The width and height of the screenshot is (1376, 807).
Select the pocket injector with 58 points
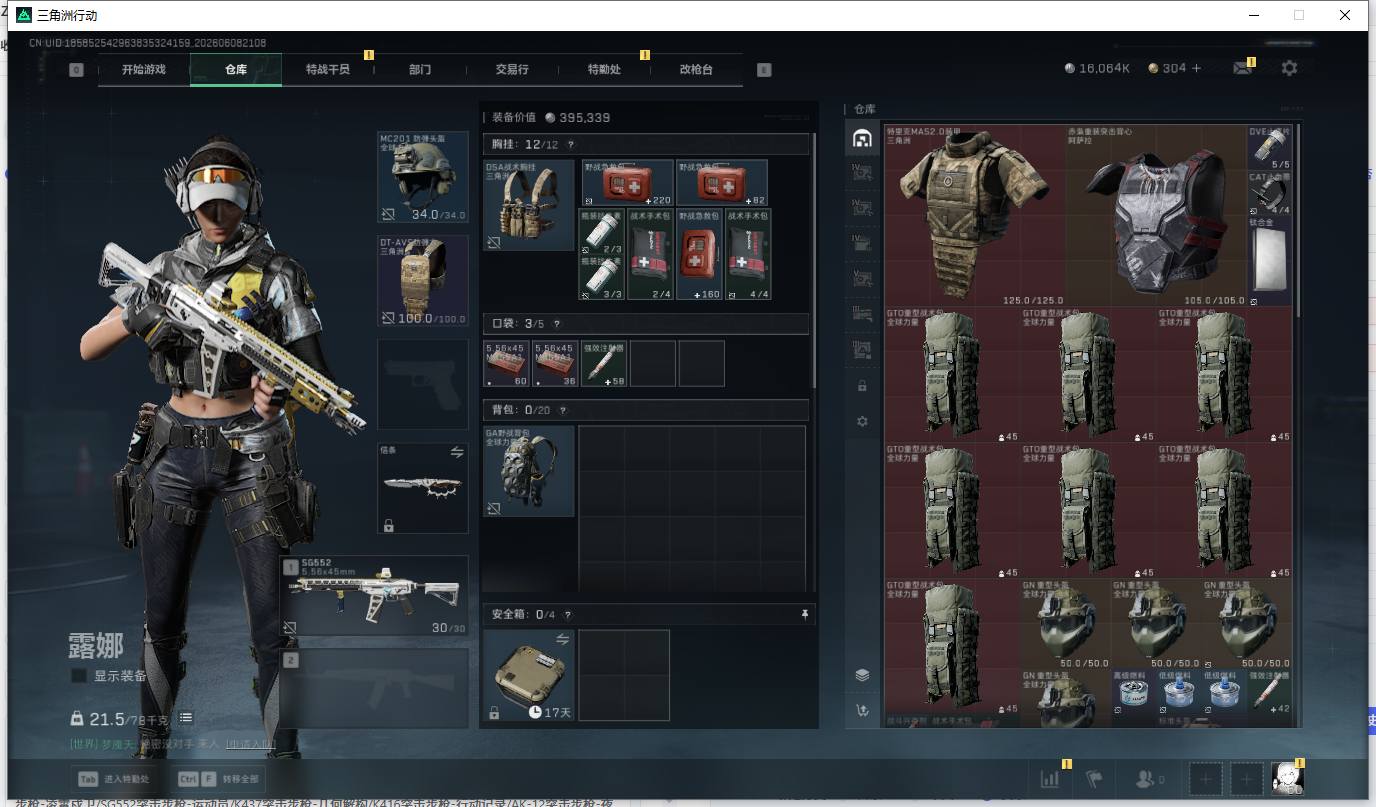pyautogui.click(x=603, y=363)
